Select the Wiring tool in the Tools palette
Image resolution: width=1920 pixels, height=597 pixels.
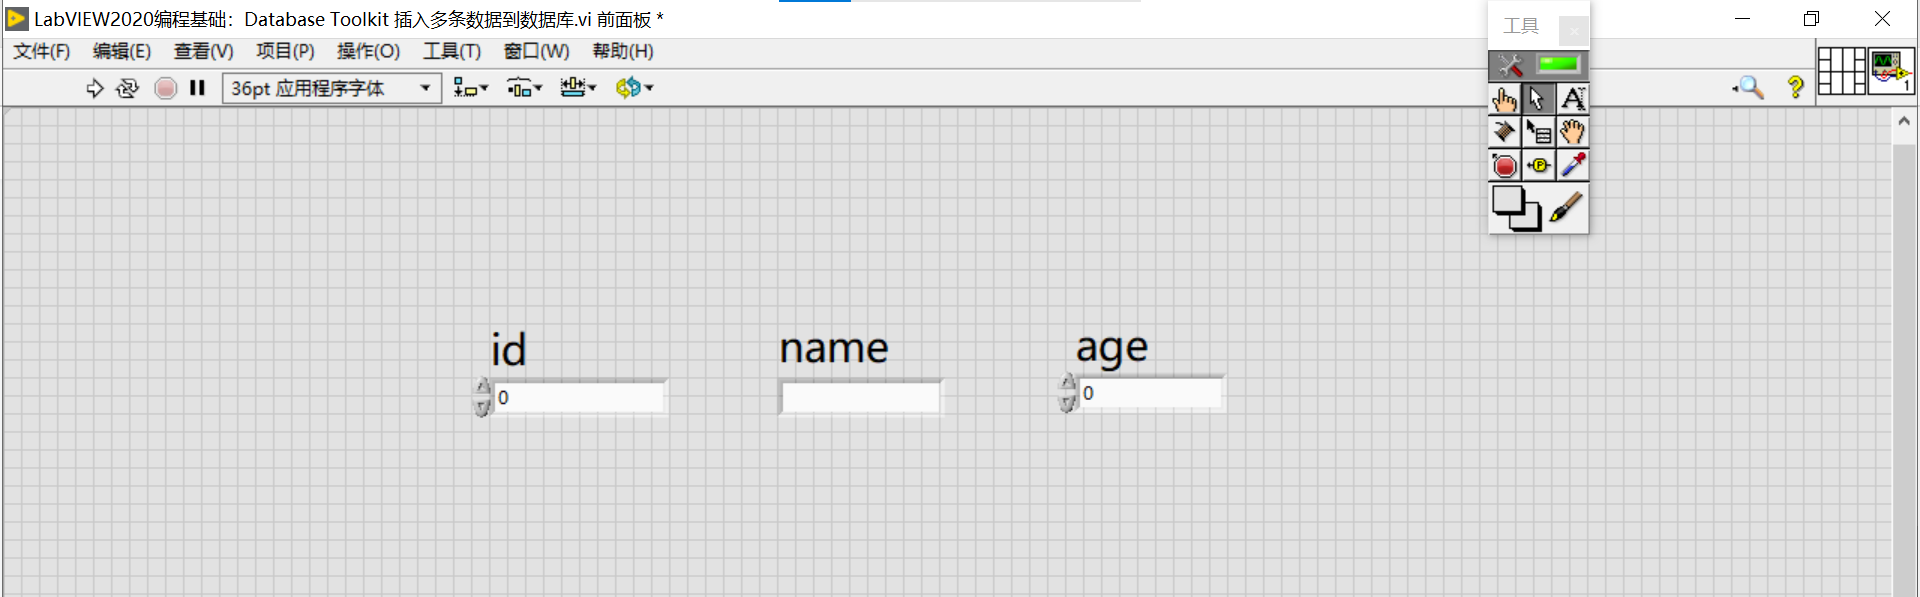pyautogui.click(x=1505, y=131)
